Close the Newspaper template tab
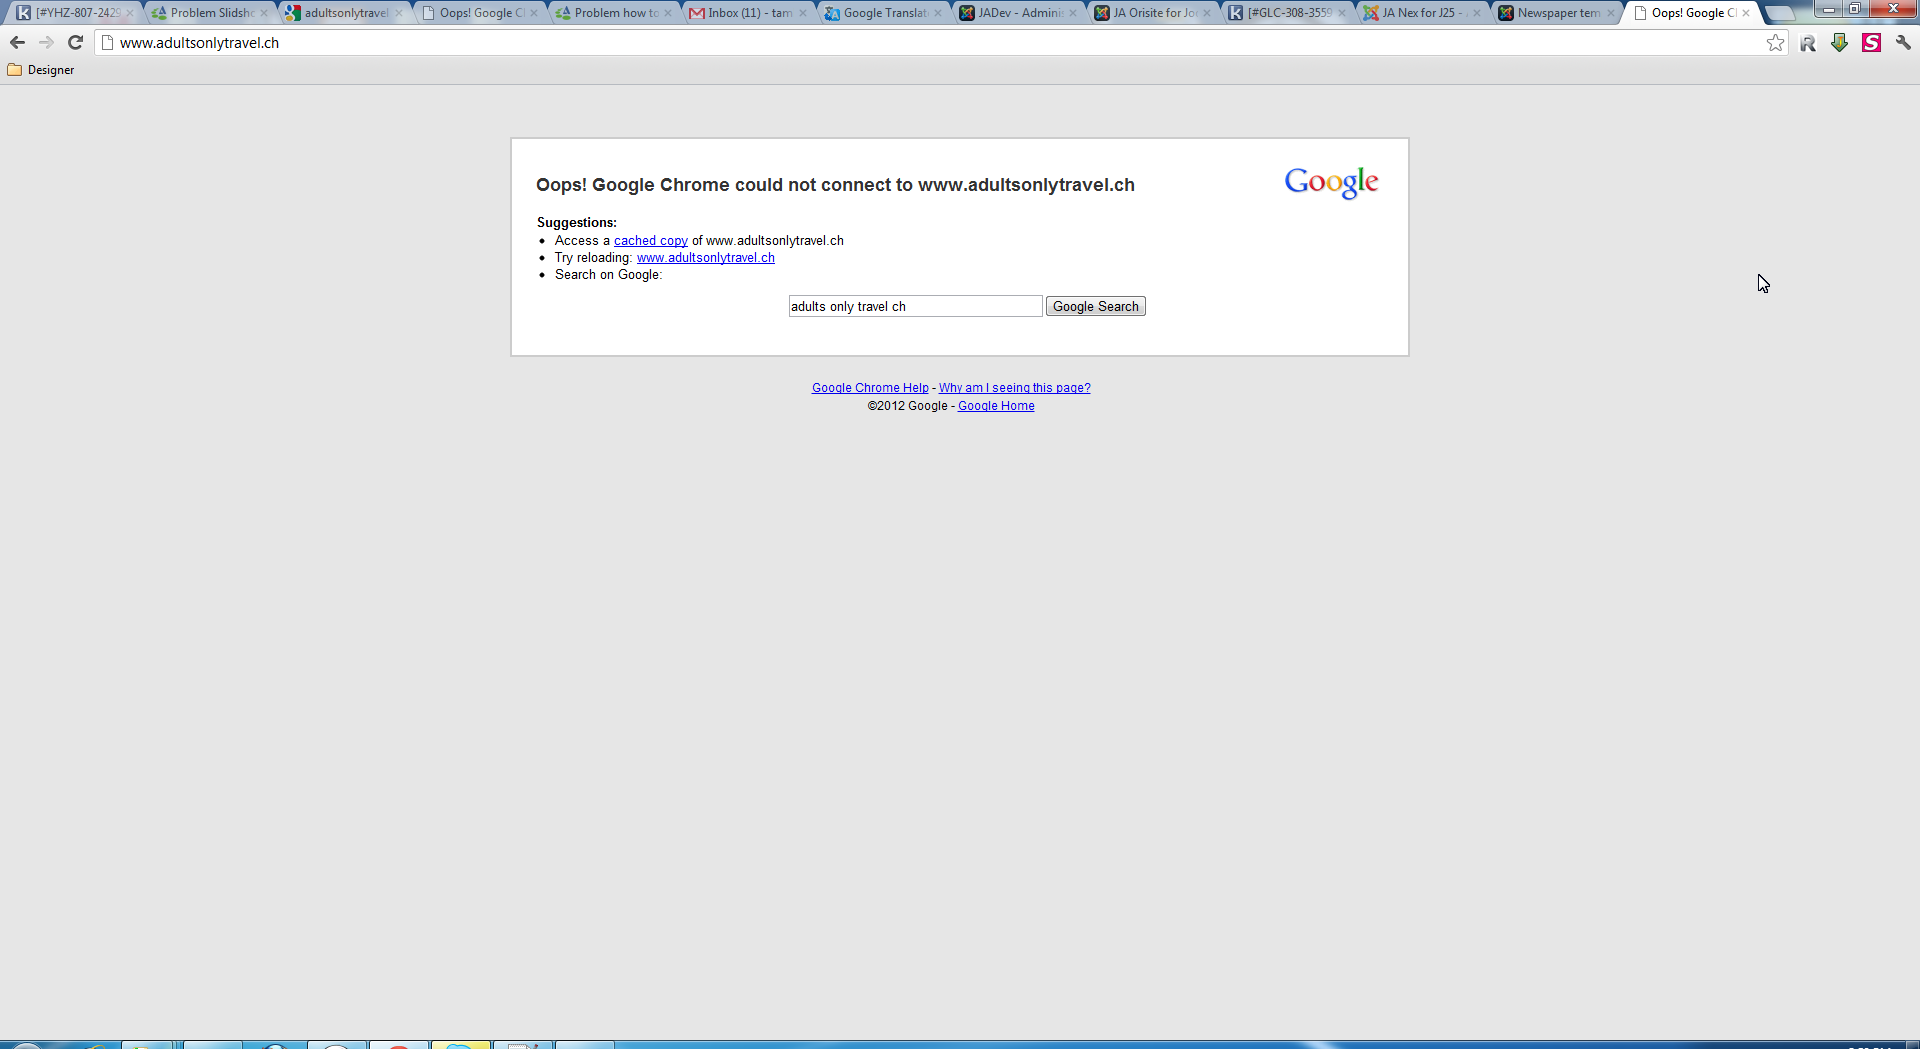This screenshot has width=1920, height=1049. point(1611,13)
